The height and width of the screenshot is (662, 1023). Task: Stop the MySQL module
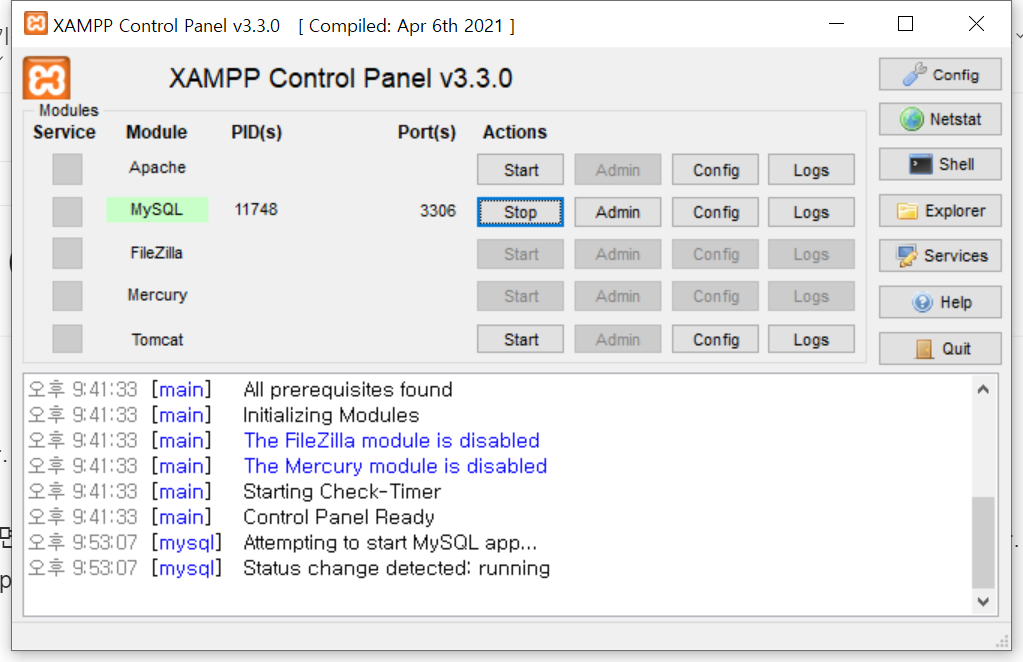[x=520, y=212]
